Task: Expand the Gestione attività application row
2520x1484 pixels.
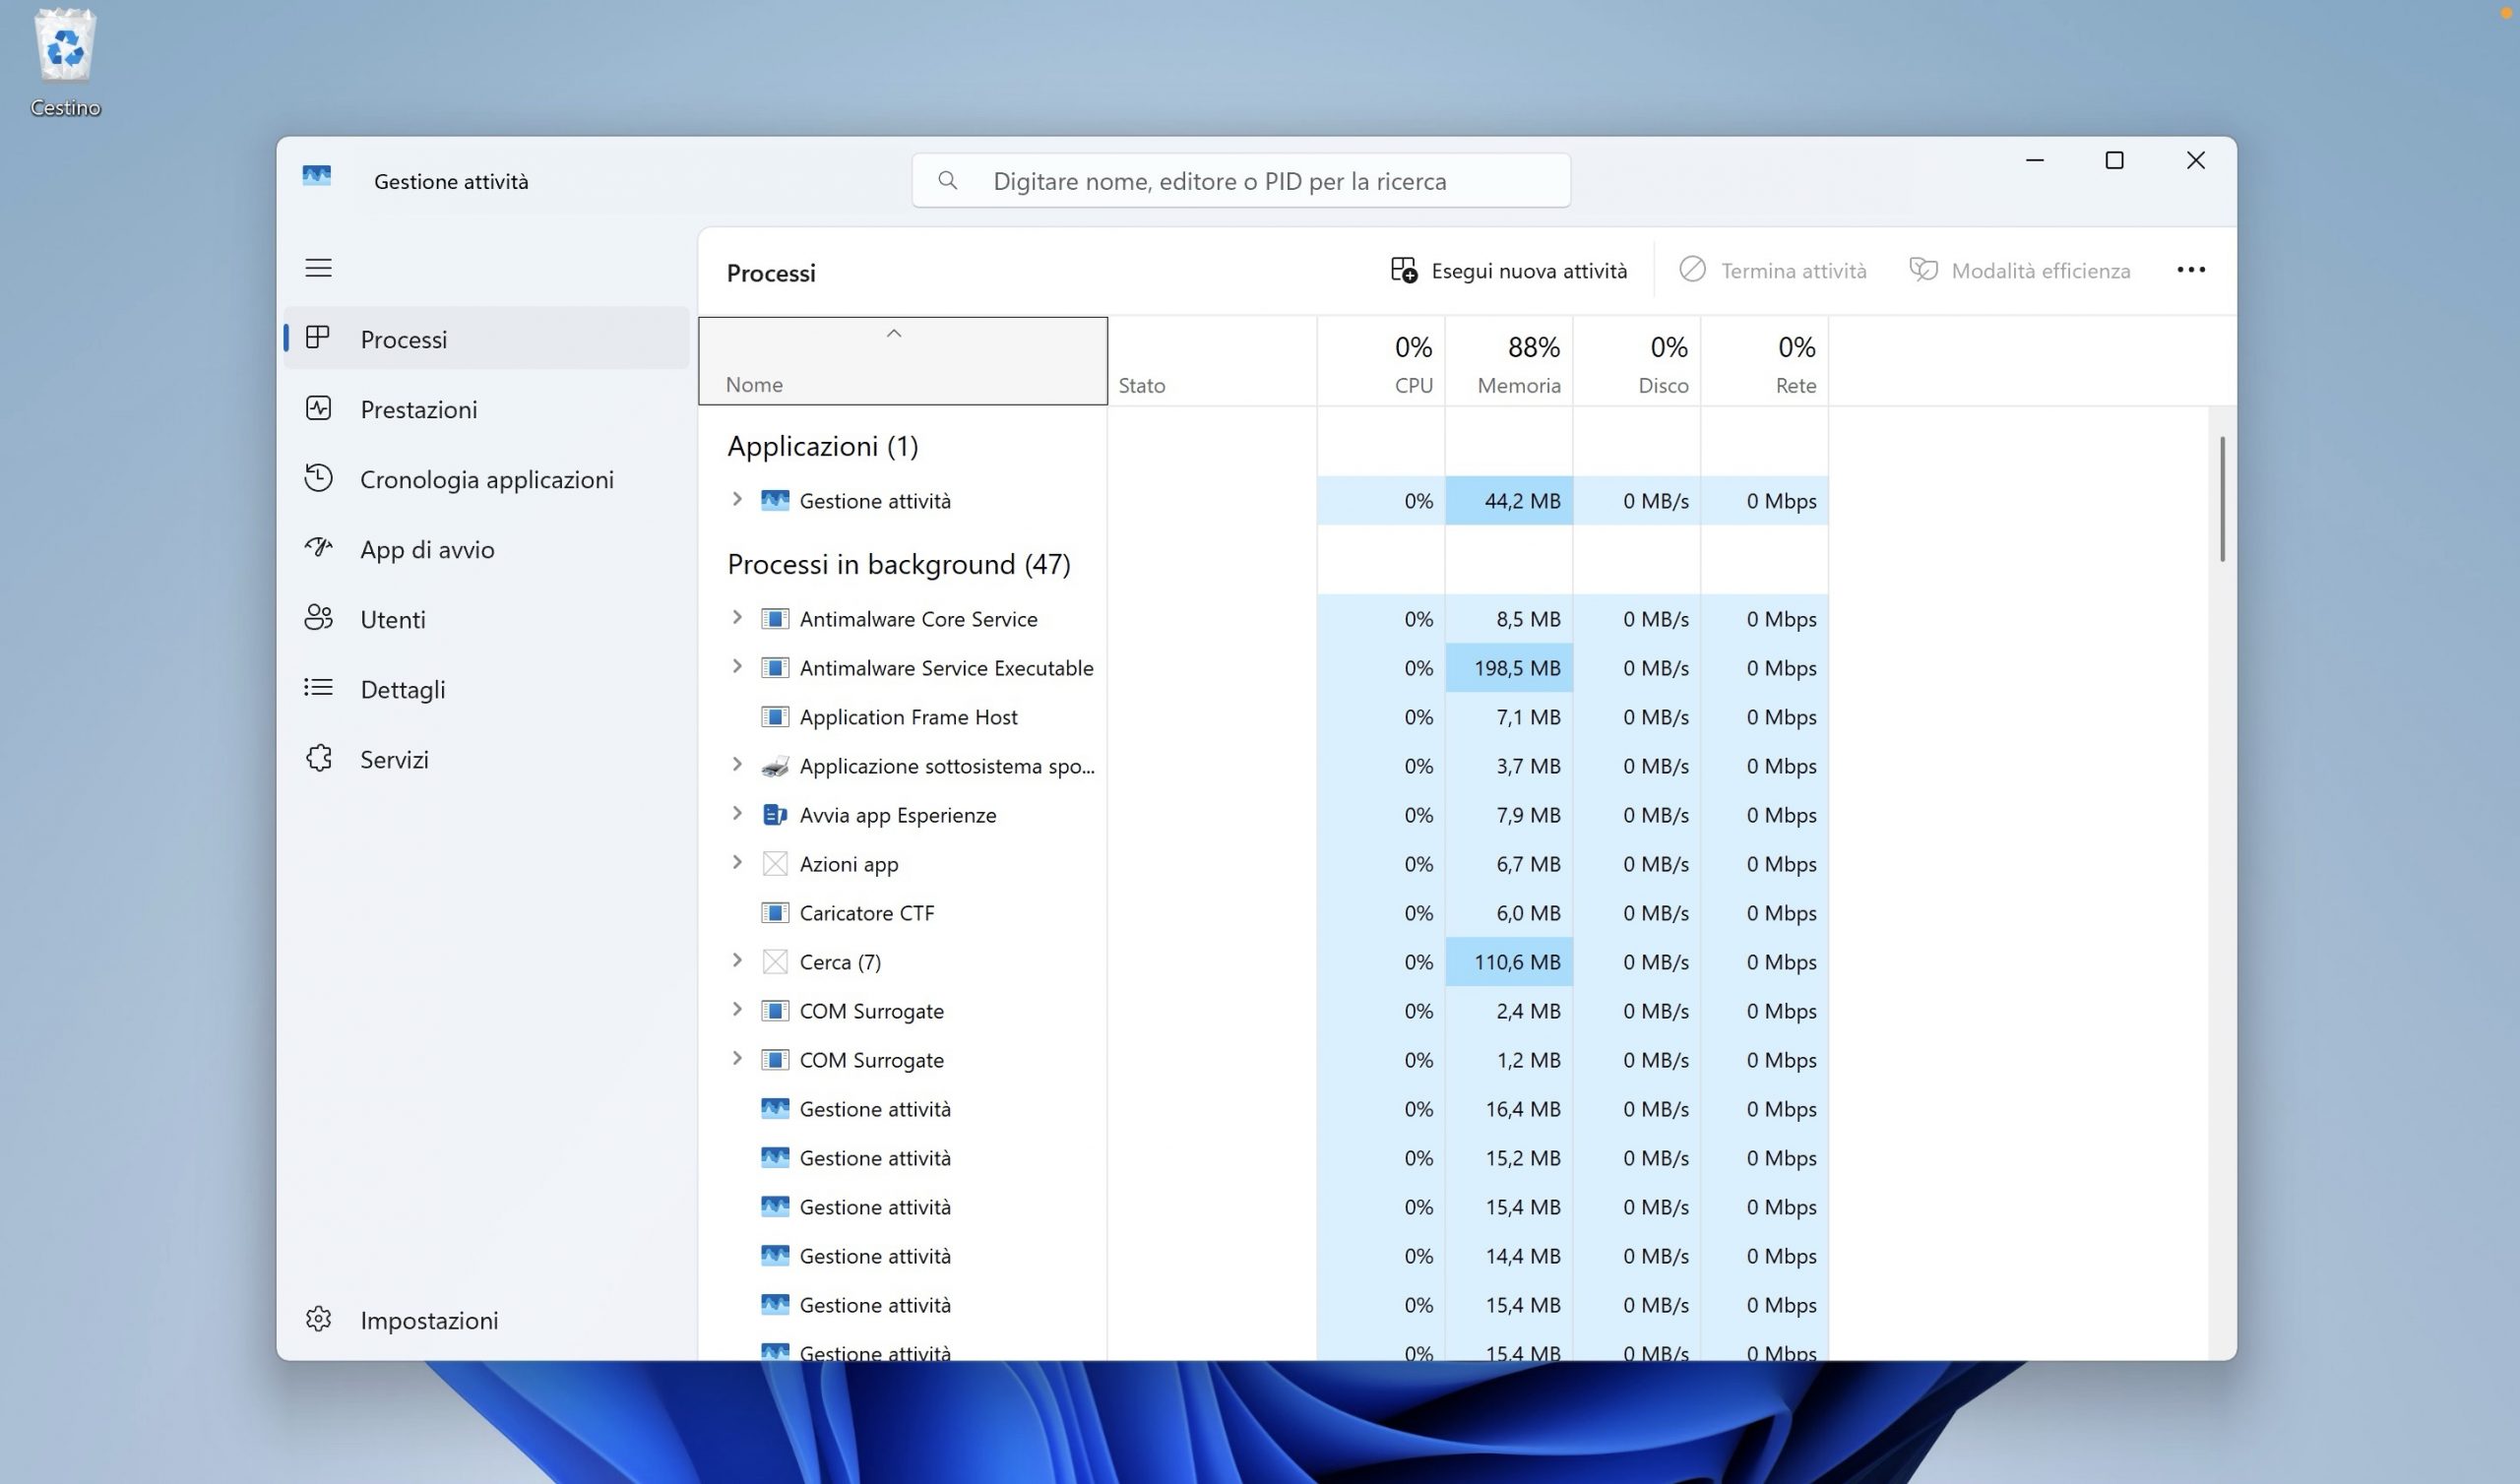Action: tap(737, 500)
